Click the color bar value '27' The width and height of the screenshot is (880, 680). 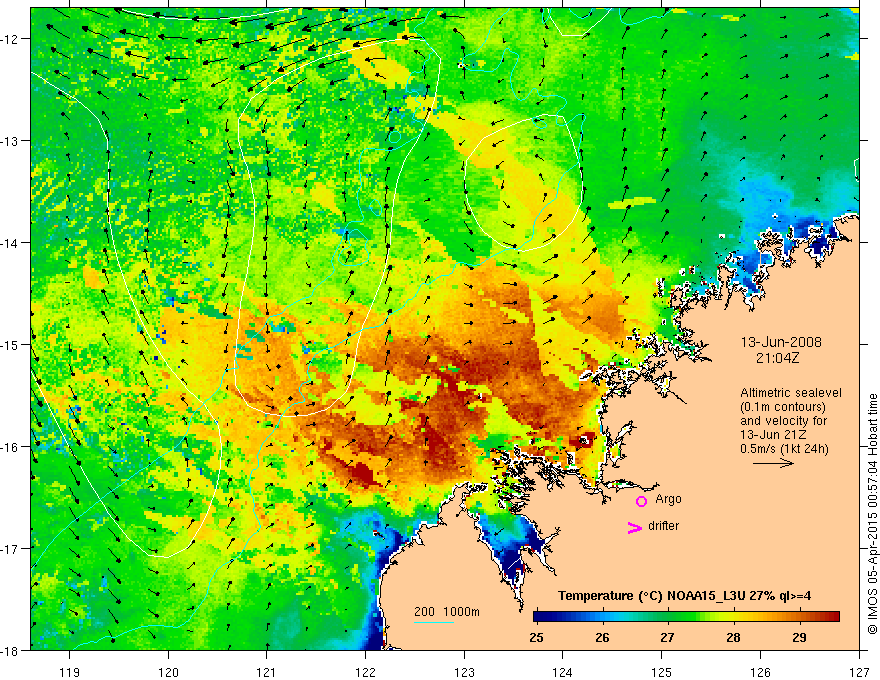667,637
